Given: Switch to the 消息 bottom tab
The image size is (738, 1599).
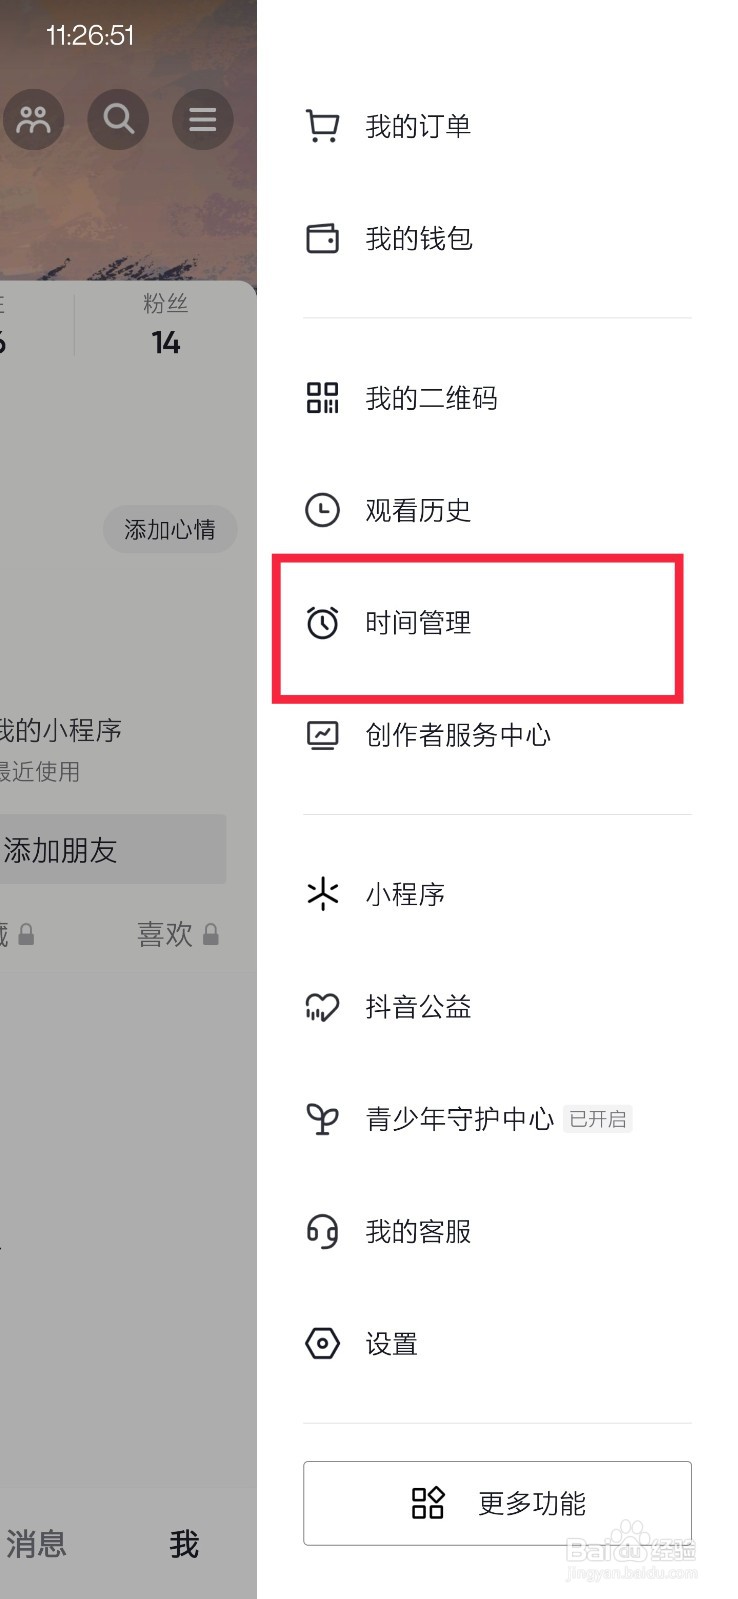Looking at the screenshot, I should coord(36,1544).
